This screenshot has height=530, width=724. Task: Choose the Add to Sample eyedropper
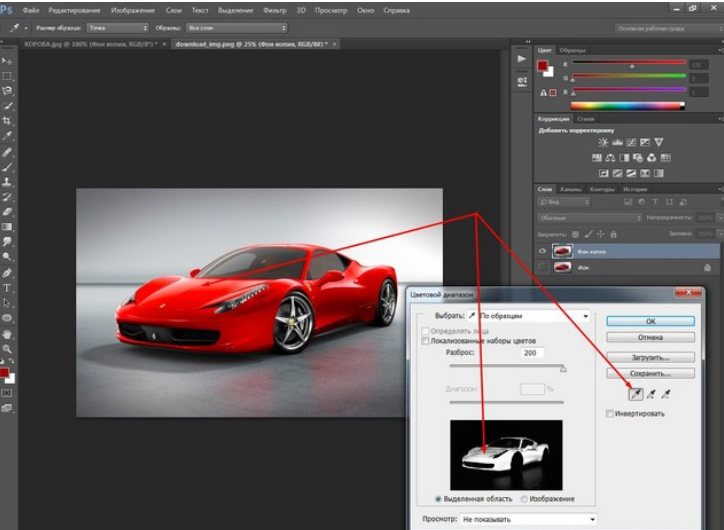(x=651, y=394)
